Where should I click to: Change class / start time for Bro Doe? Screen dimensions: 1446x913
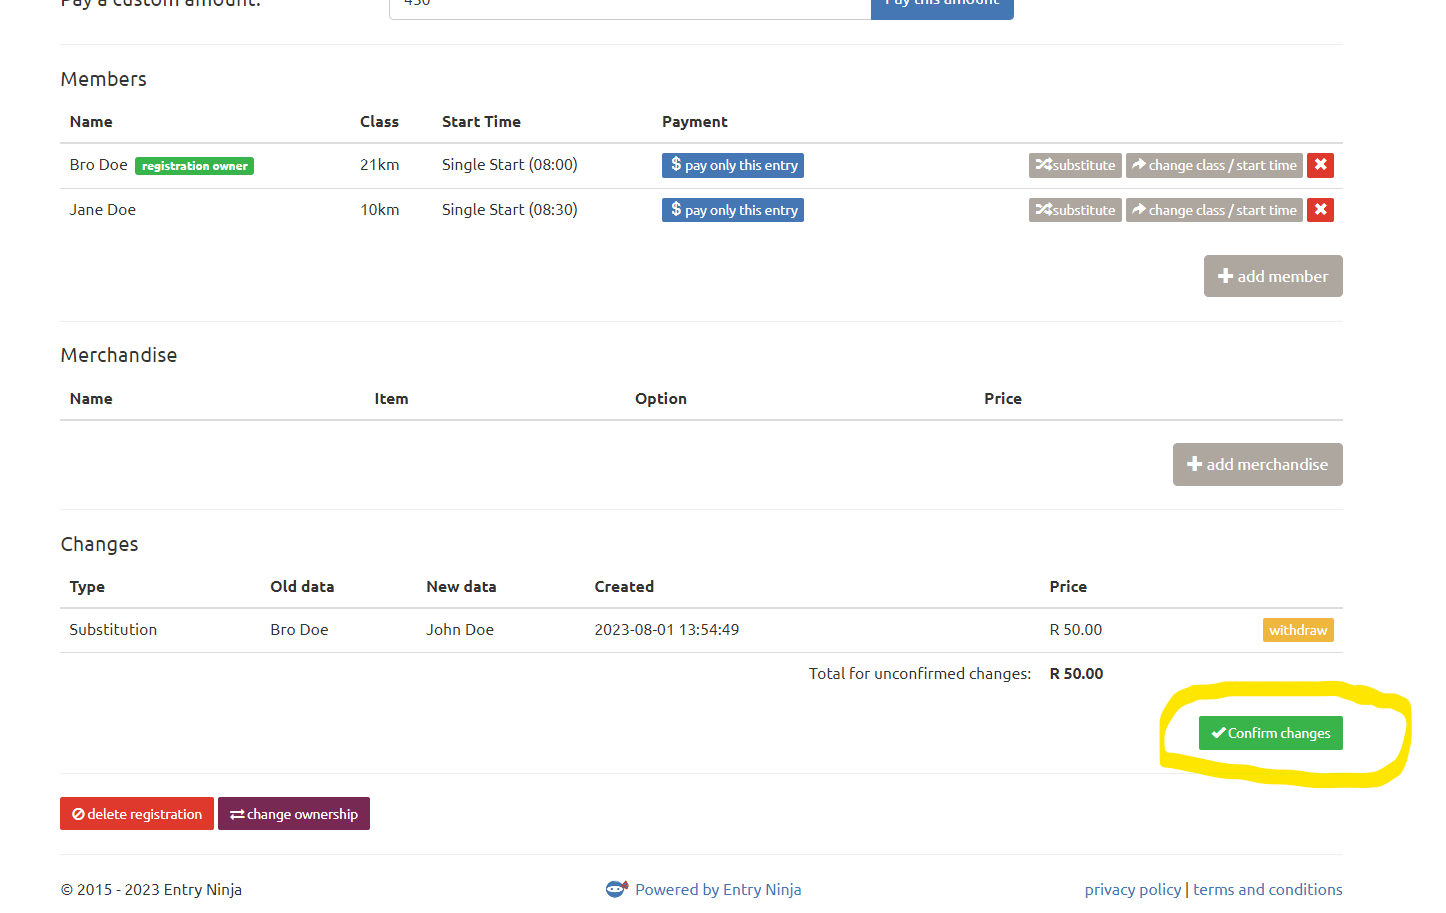pyautogui.click(x=1214, y=165)
